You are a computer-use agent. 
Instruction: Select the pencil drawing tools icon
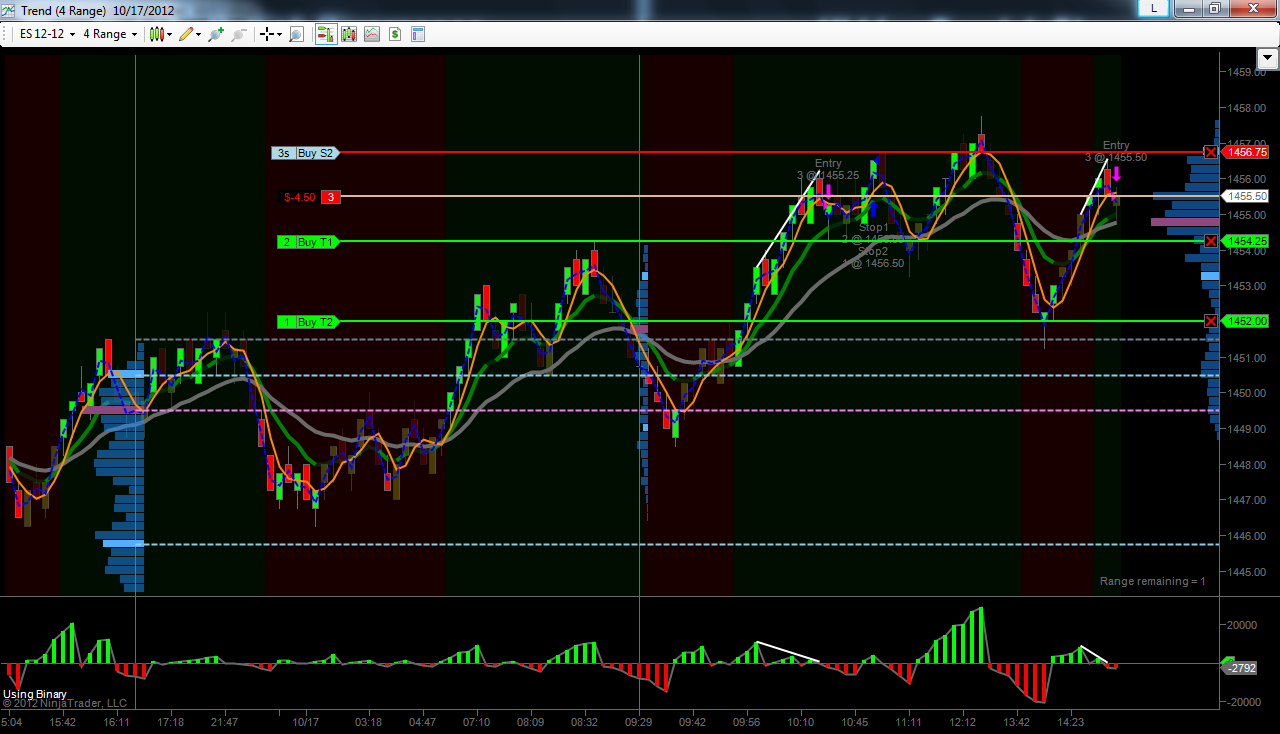tap(185, 34)
